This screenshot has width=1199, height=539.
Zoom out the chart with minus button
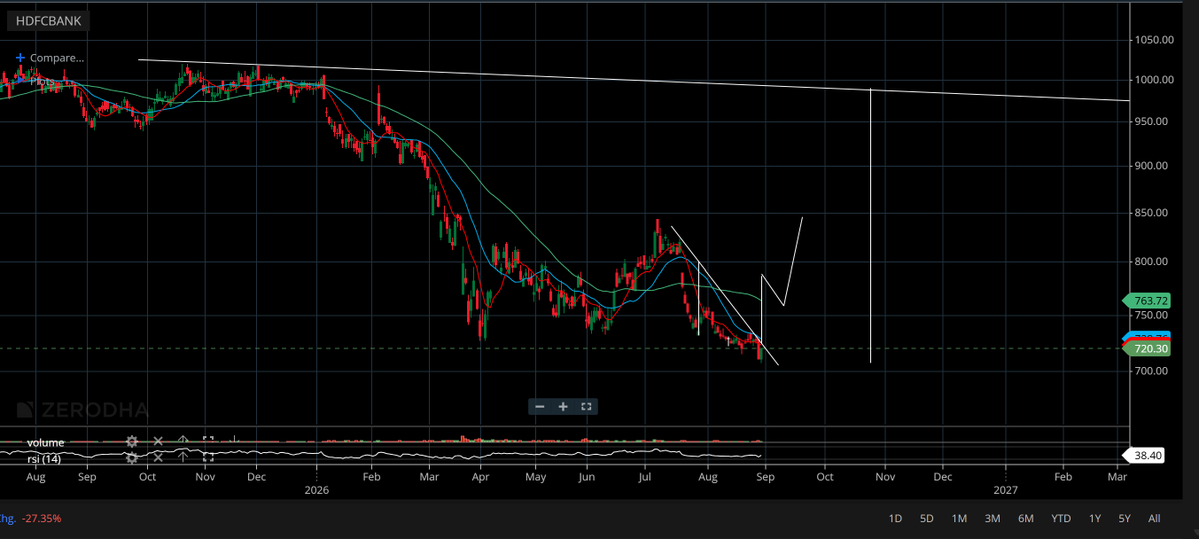[540, 407]
